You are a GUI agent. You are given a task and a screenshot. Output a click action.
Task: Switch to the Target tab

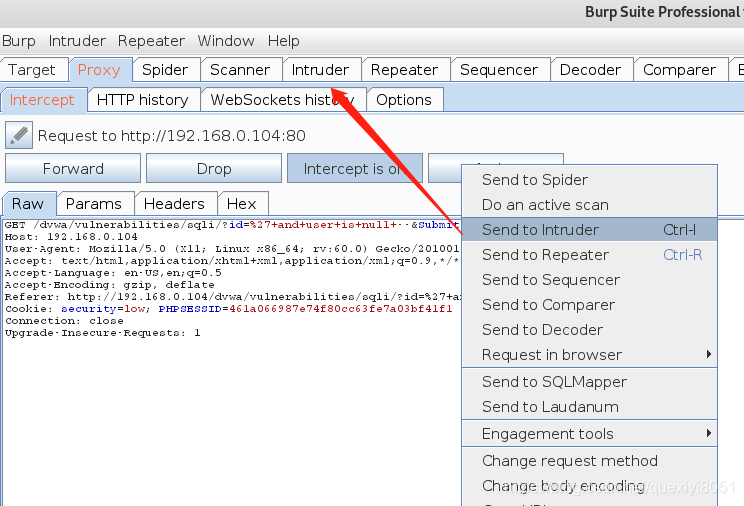pyautogui.click(x=34, y=70)
